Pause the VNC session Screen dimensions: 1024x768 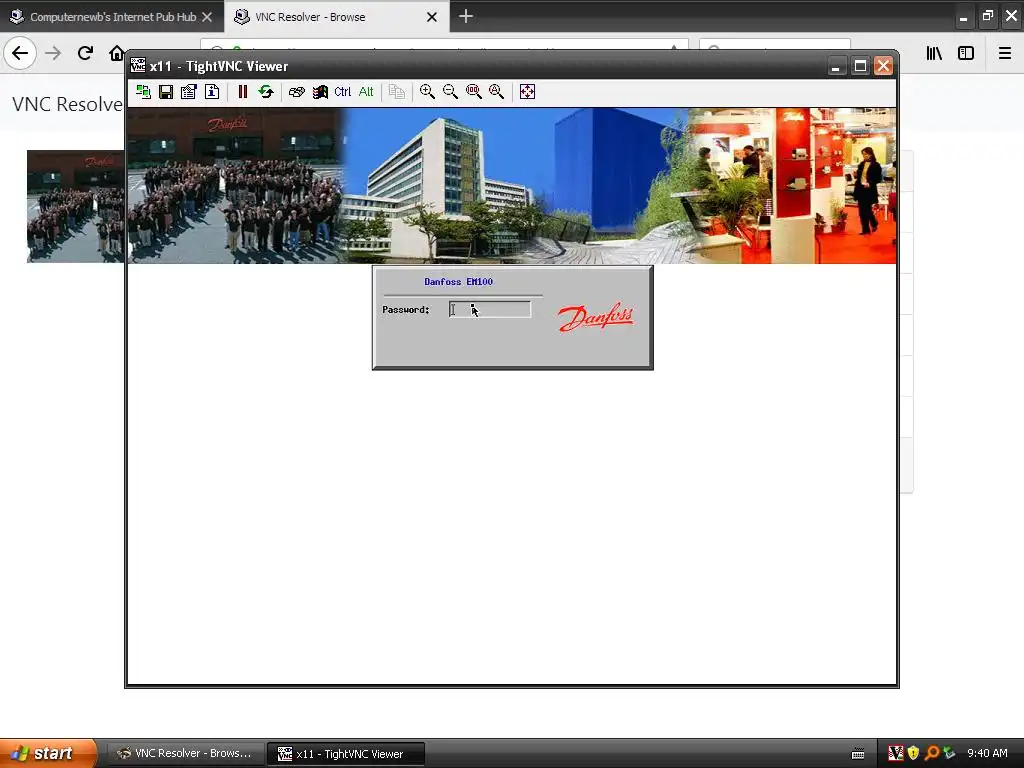pyautogui.click(x=243, y=92)
